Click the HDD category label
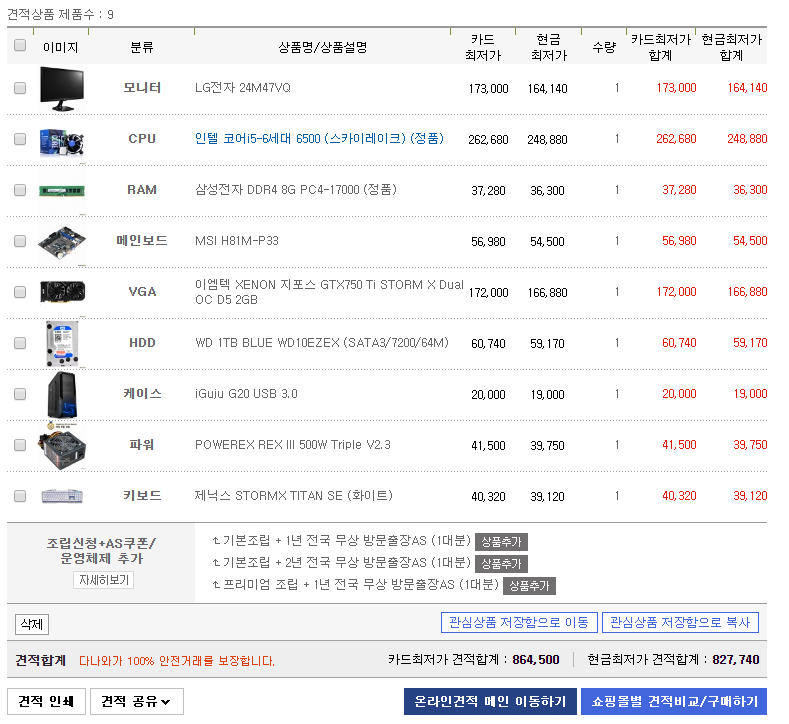Viewport: 789px width, 724px height. point(142,343)
